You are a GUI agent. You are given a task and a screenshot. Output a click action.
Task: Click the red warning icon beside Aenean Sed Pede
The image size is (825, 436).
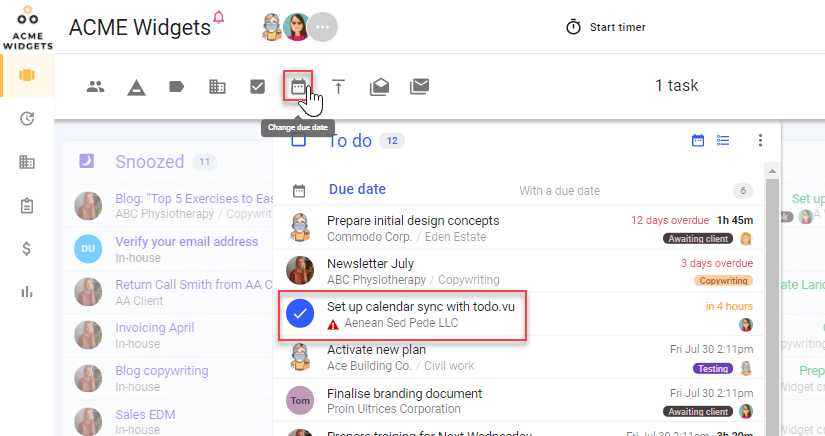333,325
